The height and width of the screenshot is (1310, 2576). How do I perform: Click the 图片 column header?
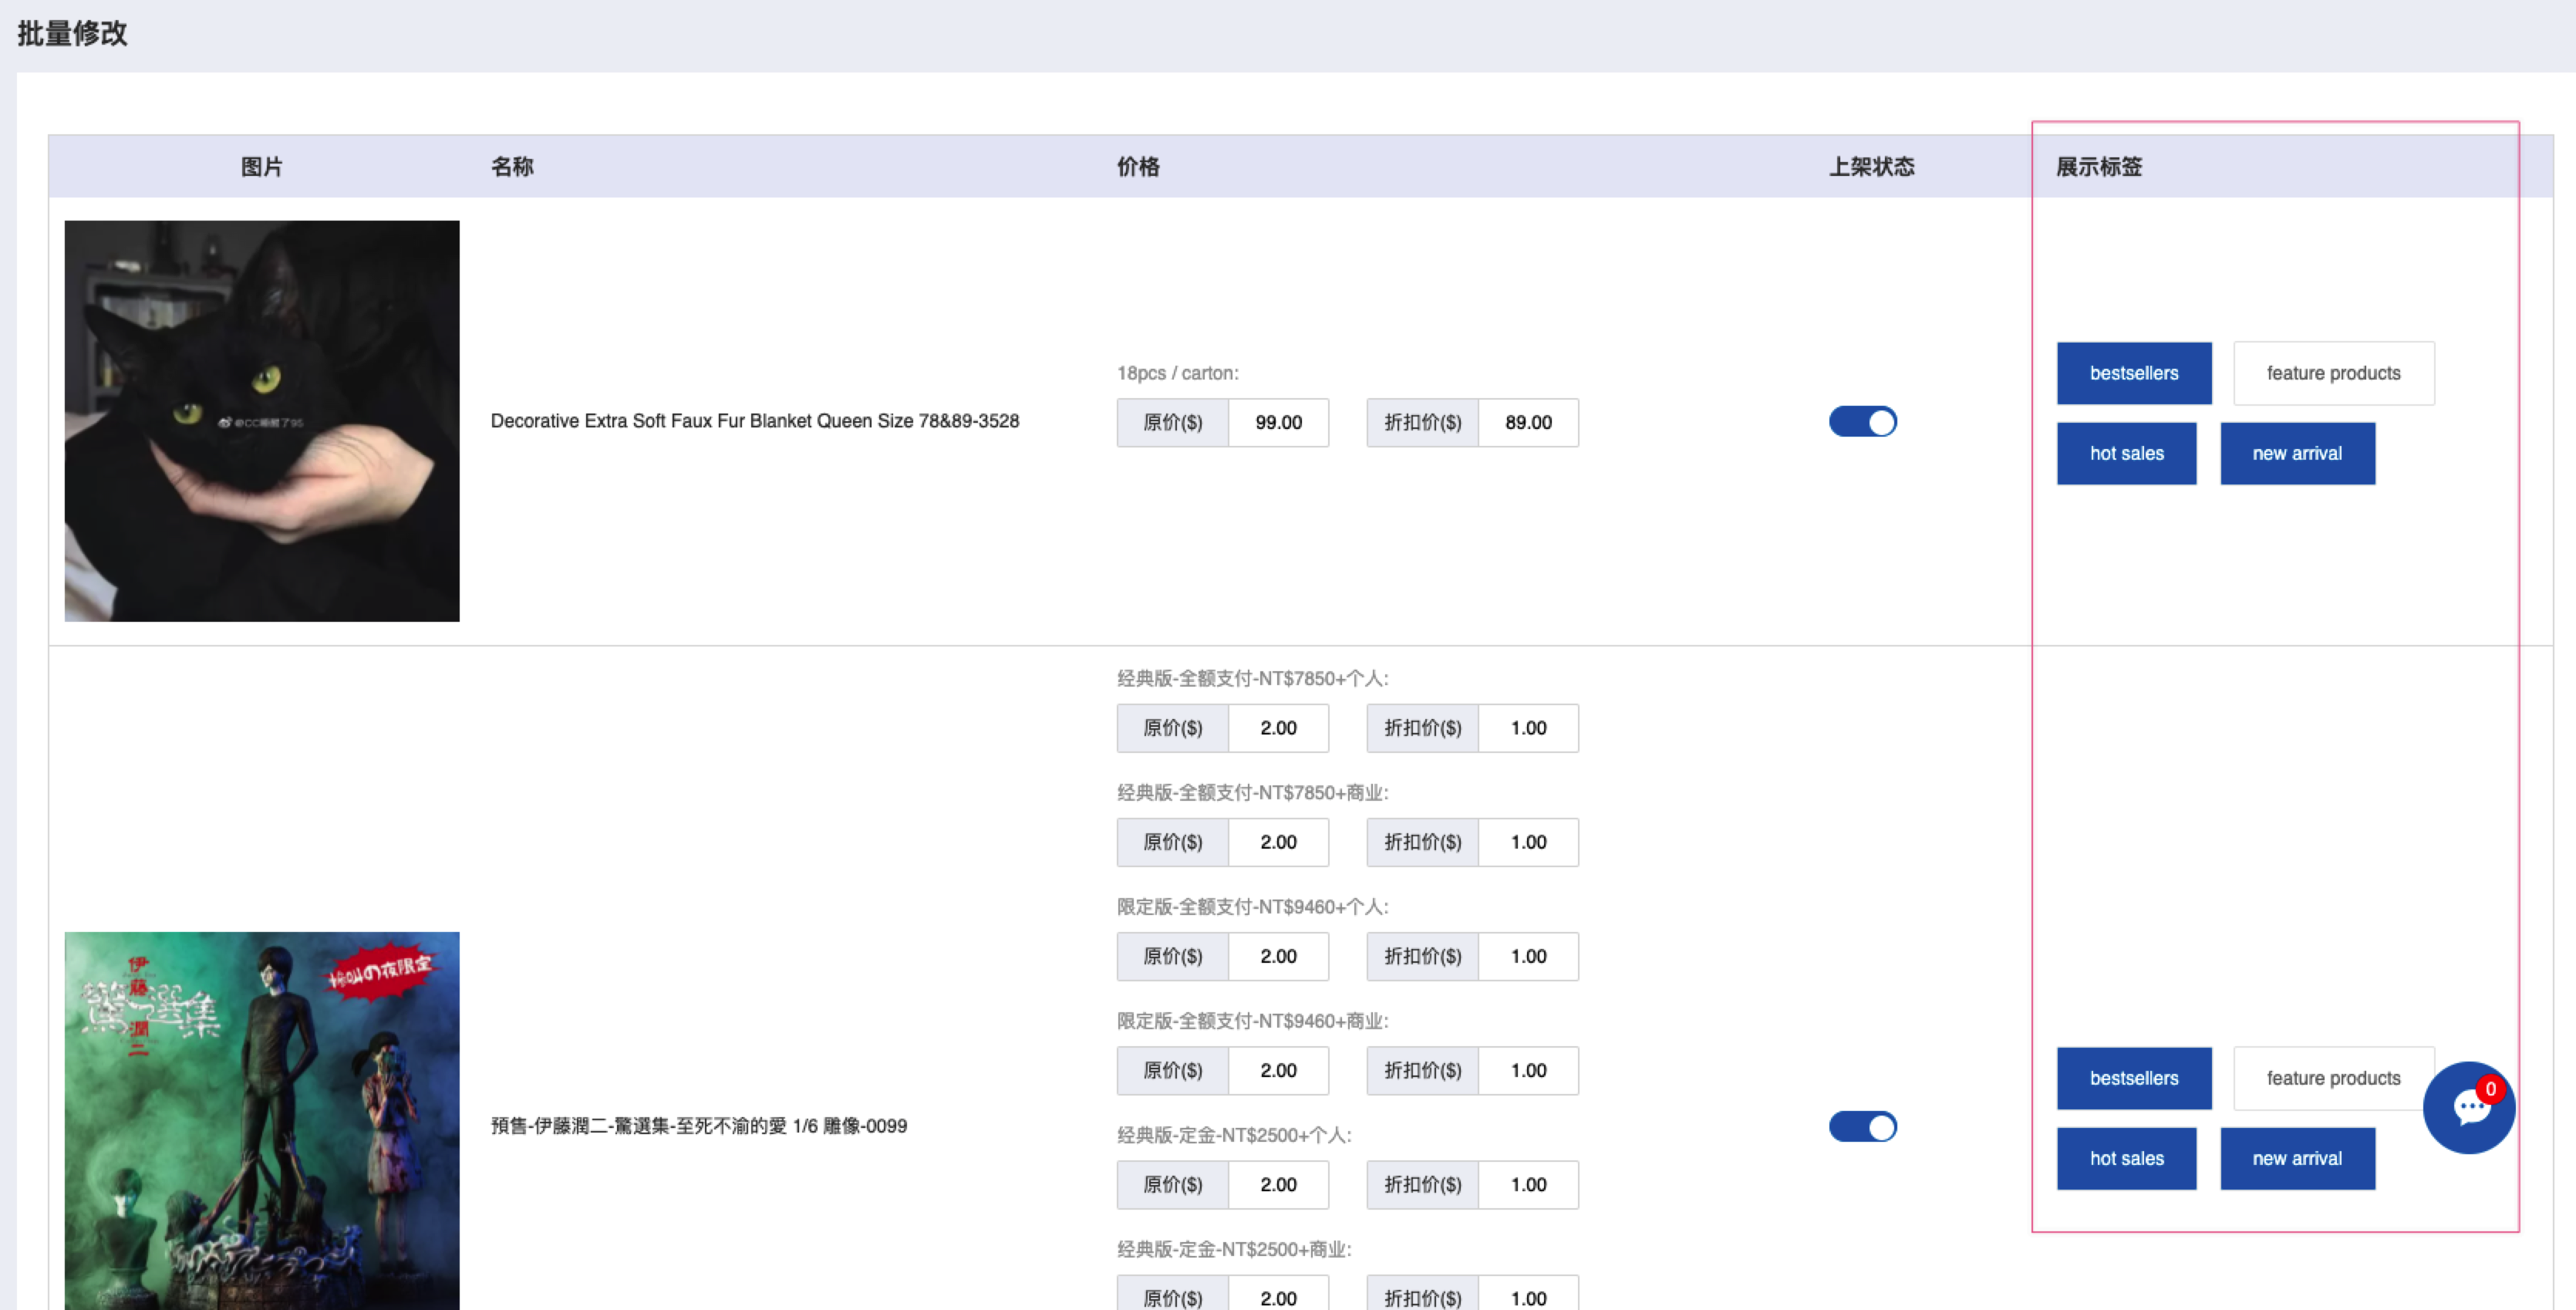click(262, 167)
